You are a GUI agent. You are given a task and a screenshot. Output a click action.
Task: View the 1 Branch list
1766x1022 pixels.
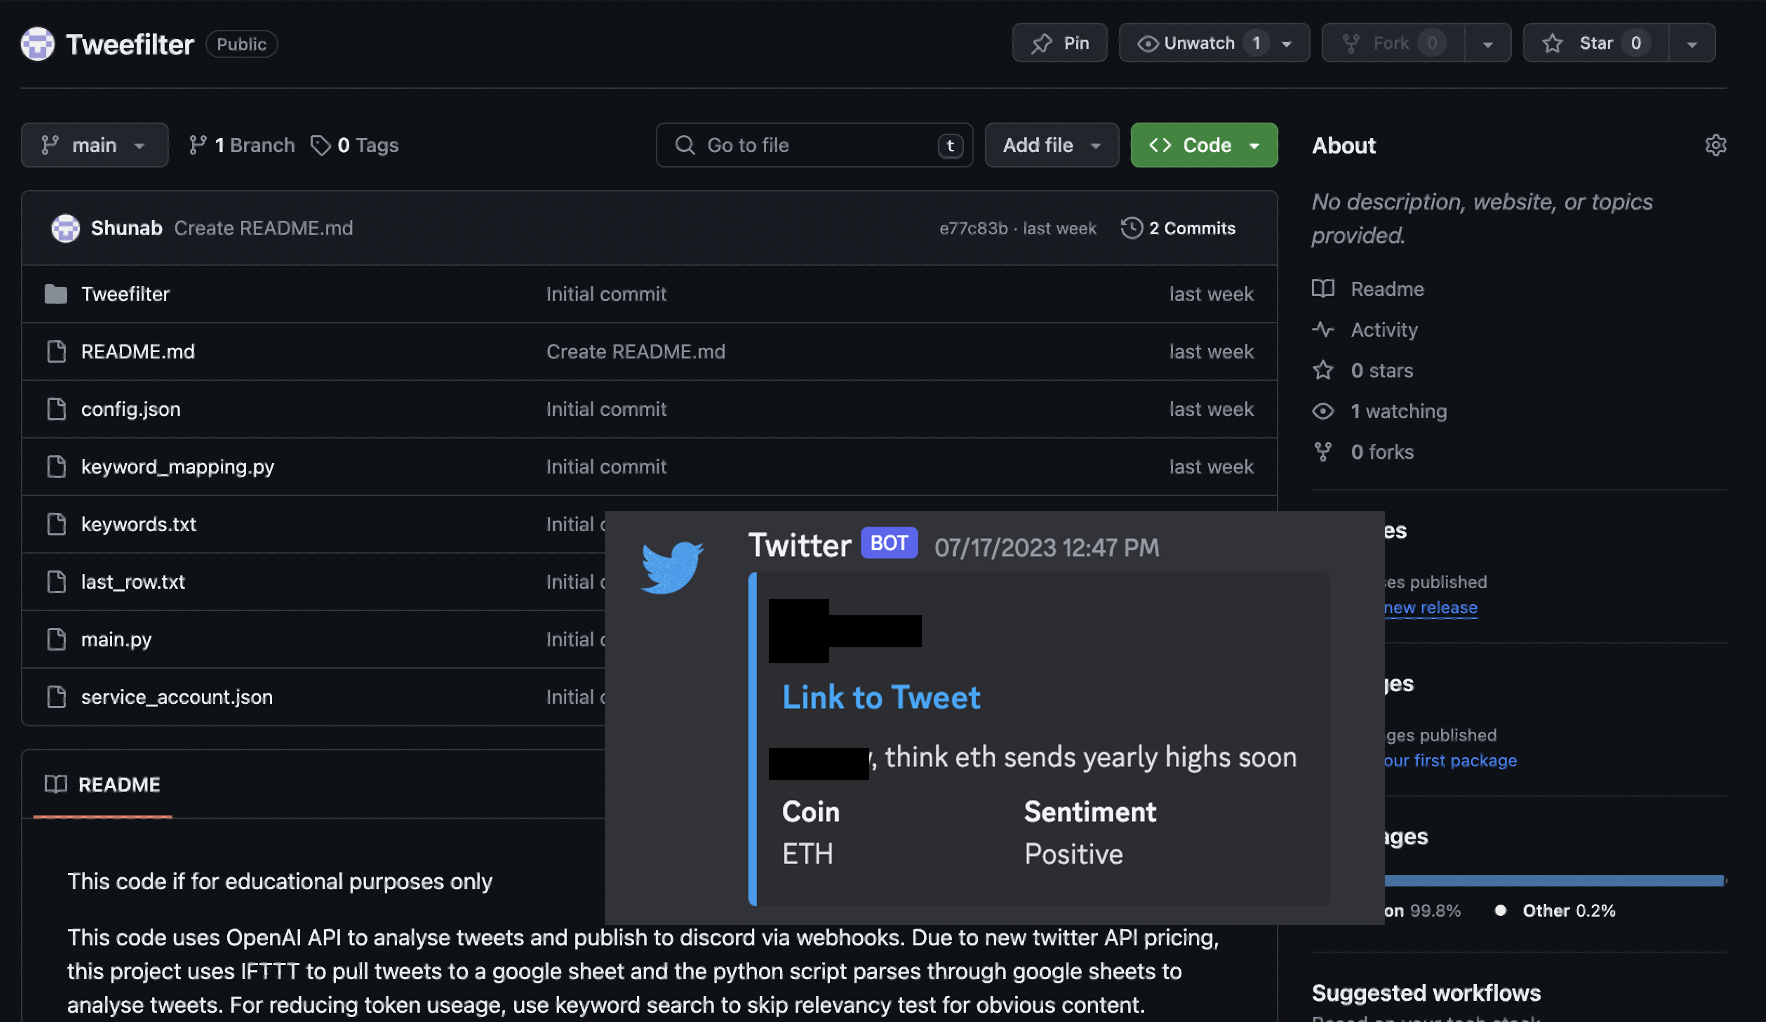242,145
